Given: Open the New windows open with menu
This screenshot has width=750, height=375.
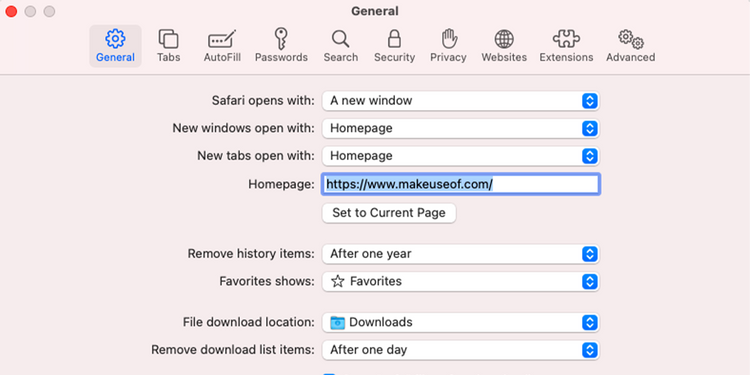Looking at the screenshot, I should click(461, 128).
